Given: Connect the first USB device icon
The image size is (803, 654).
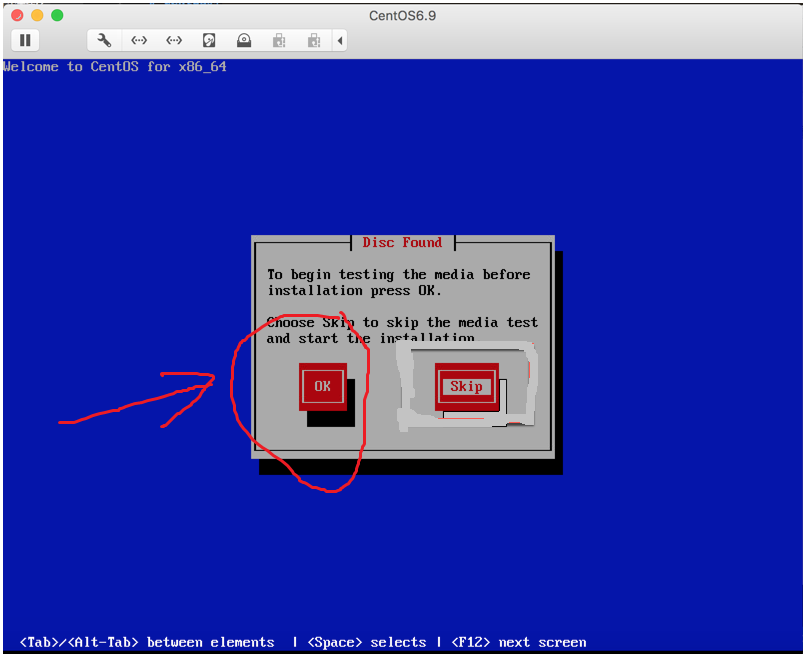Looking at the screenshot, I should click(x=279, y=40).
